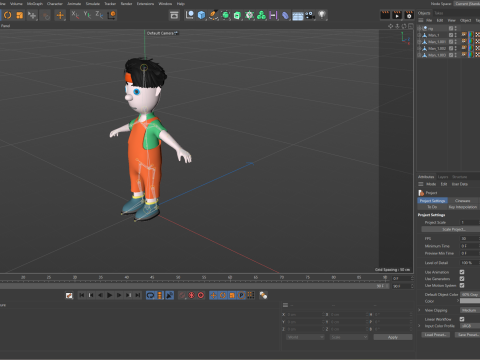The height and width of the screenshot is (360, 480).
Task: Open the Node Space dropdown
Action: coord(467,4)
